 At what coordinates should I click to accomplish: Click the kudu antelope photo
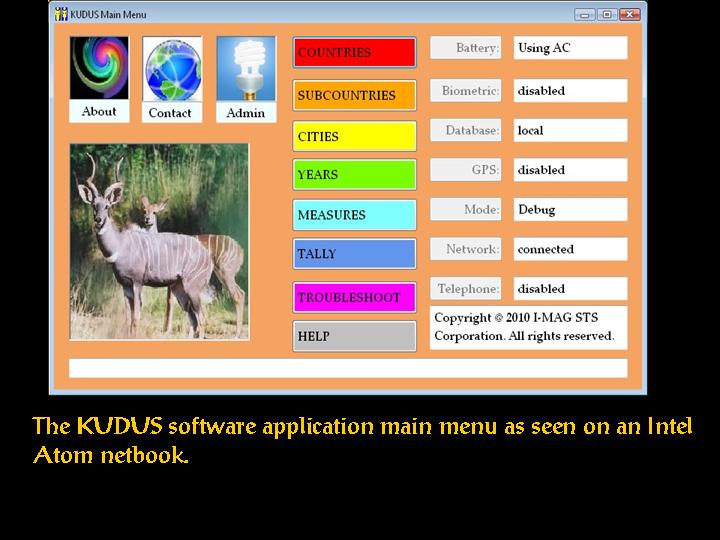pyautogui.click(x=159, y=241)
